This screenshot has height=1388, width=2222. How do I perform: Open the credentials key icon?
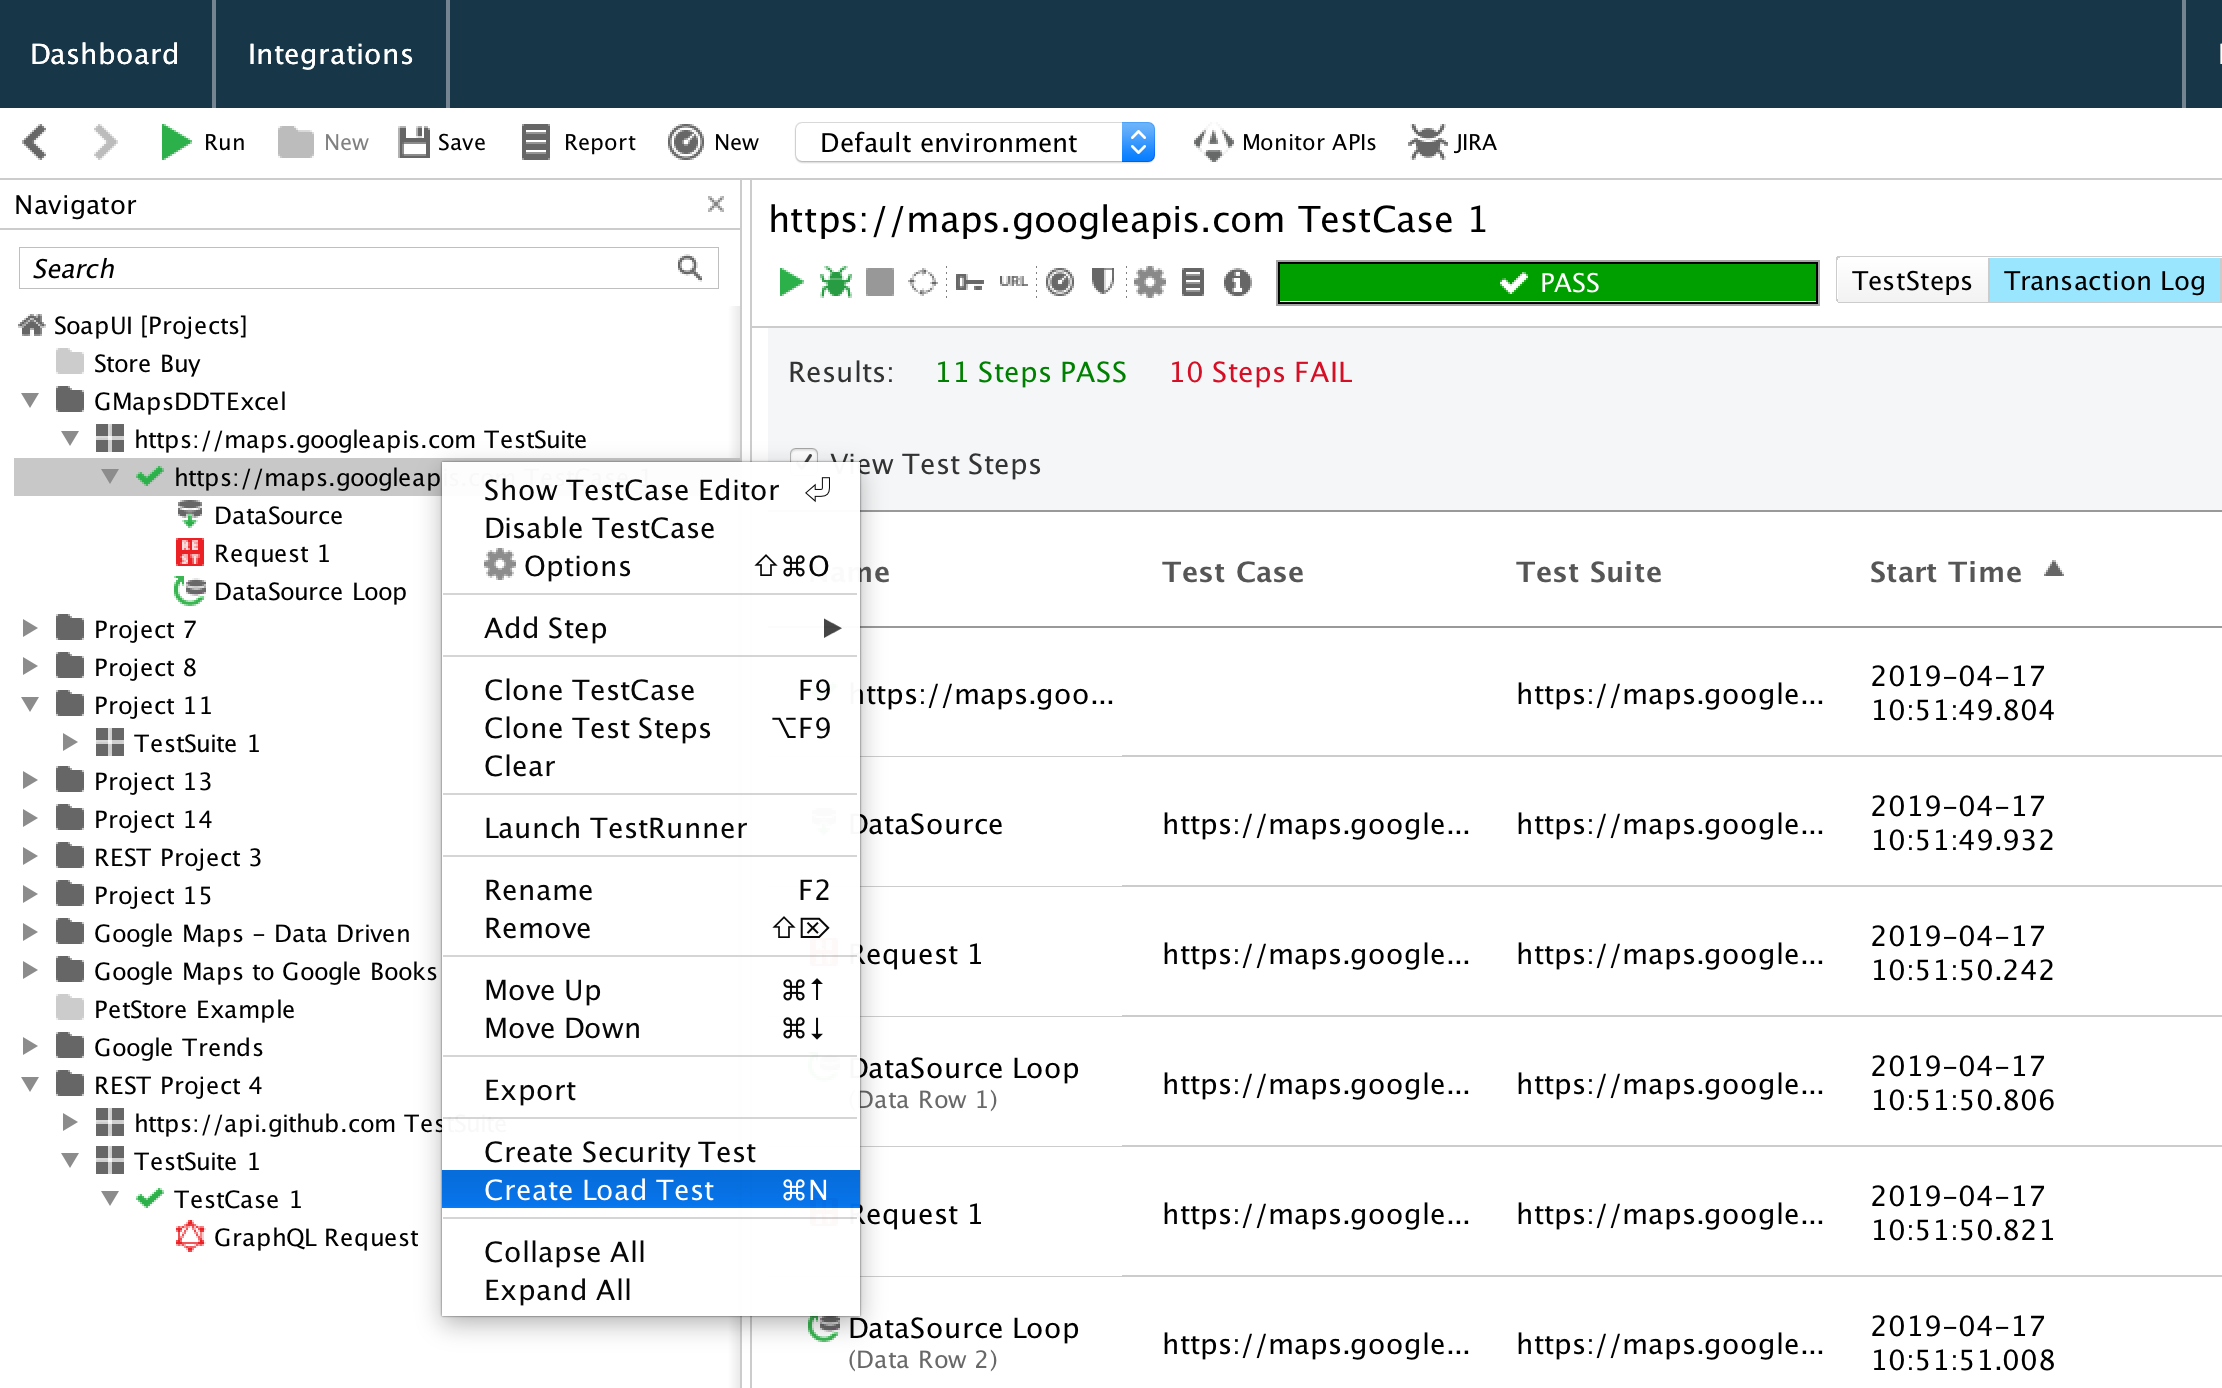point(968,283)
